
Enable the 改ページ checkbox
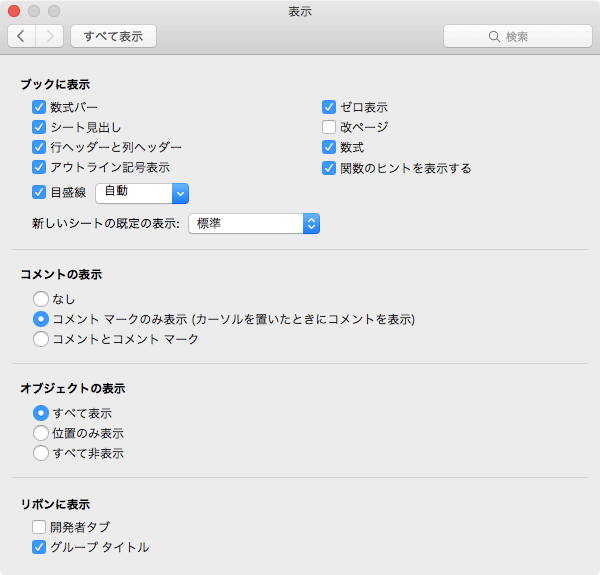point(328,127)
